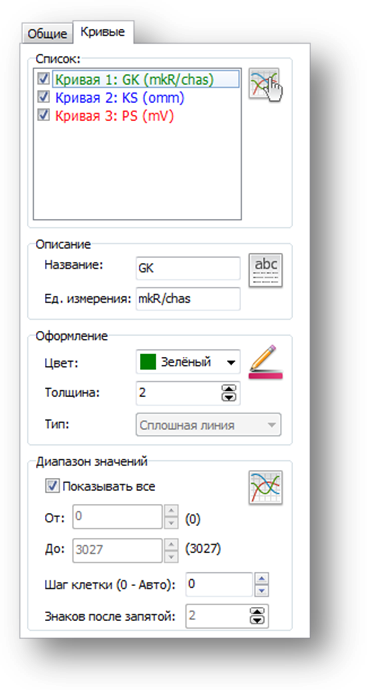Click the curves graph icon in Диапазон значений

(x=266, y=487)
